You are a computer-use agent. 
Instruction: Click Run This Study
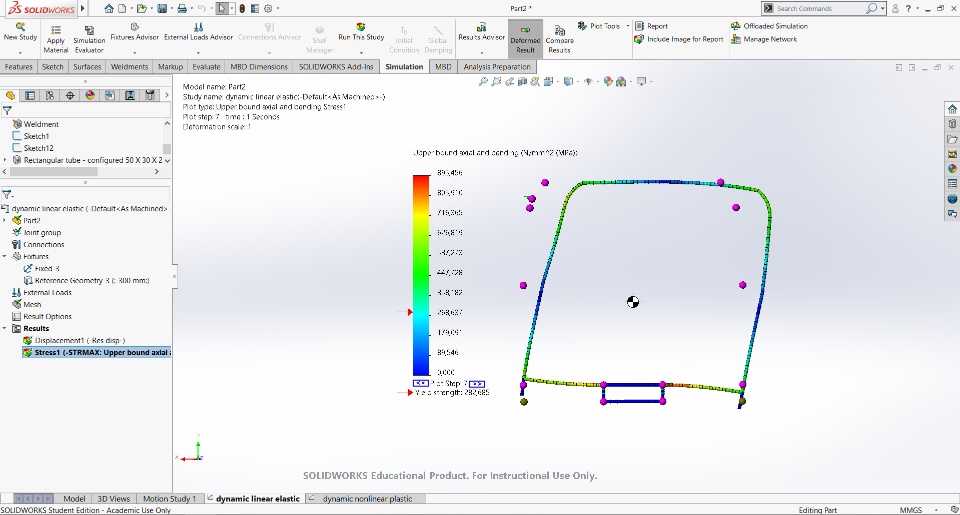pos(361,32)
